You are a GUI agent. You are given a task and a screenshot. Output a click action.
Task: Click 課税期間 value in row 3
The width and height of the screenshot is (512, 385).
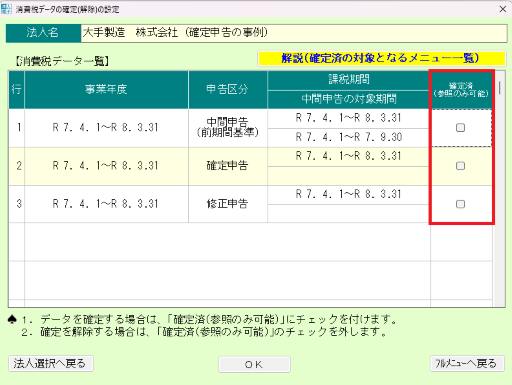pyautogui.click(x=349, y=195)
